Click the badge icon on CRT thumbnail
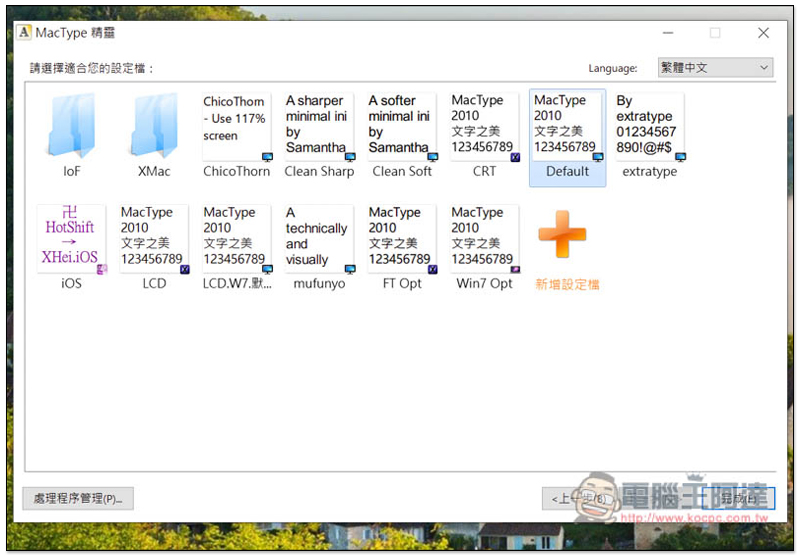Screen dimensions: 800x557 [515, 157]
